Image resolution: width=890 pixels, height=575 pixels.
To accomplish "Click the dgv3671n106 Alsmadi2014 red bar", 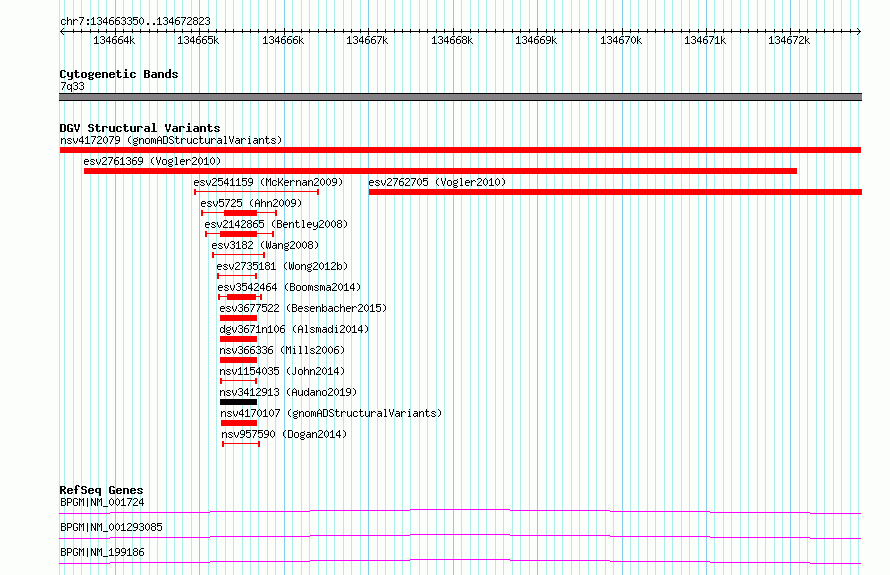I will pyautogui.click(x=238, y=339).
